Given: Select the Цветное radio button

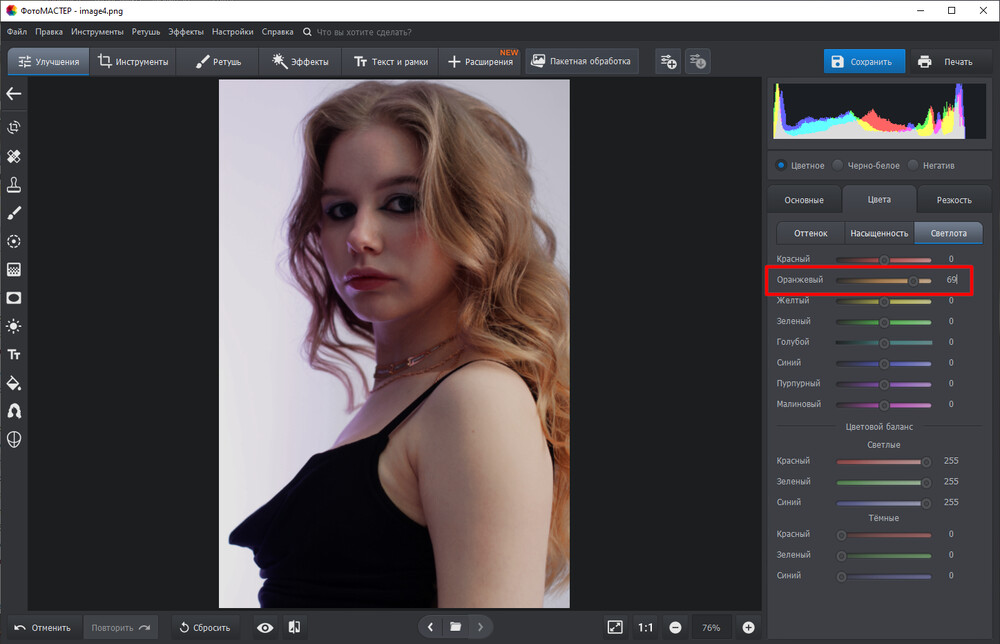Looking at the screenshot, I should (781, 165).
